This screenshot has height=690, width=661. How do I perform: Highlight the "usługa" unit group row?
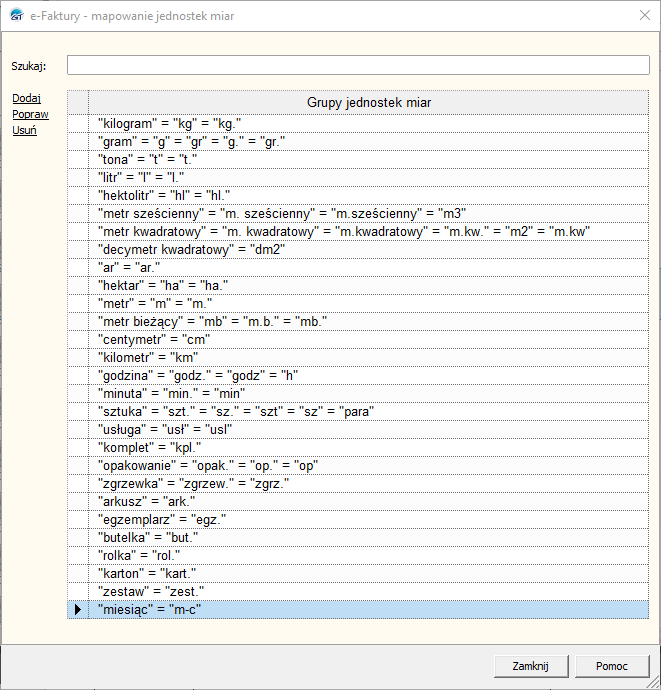(x=165, y=429)
